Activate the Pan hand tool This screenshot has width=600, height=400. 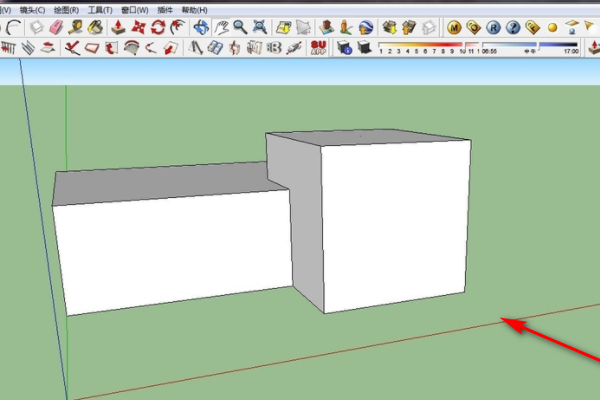[x=220, y=26]
